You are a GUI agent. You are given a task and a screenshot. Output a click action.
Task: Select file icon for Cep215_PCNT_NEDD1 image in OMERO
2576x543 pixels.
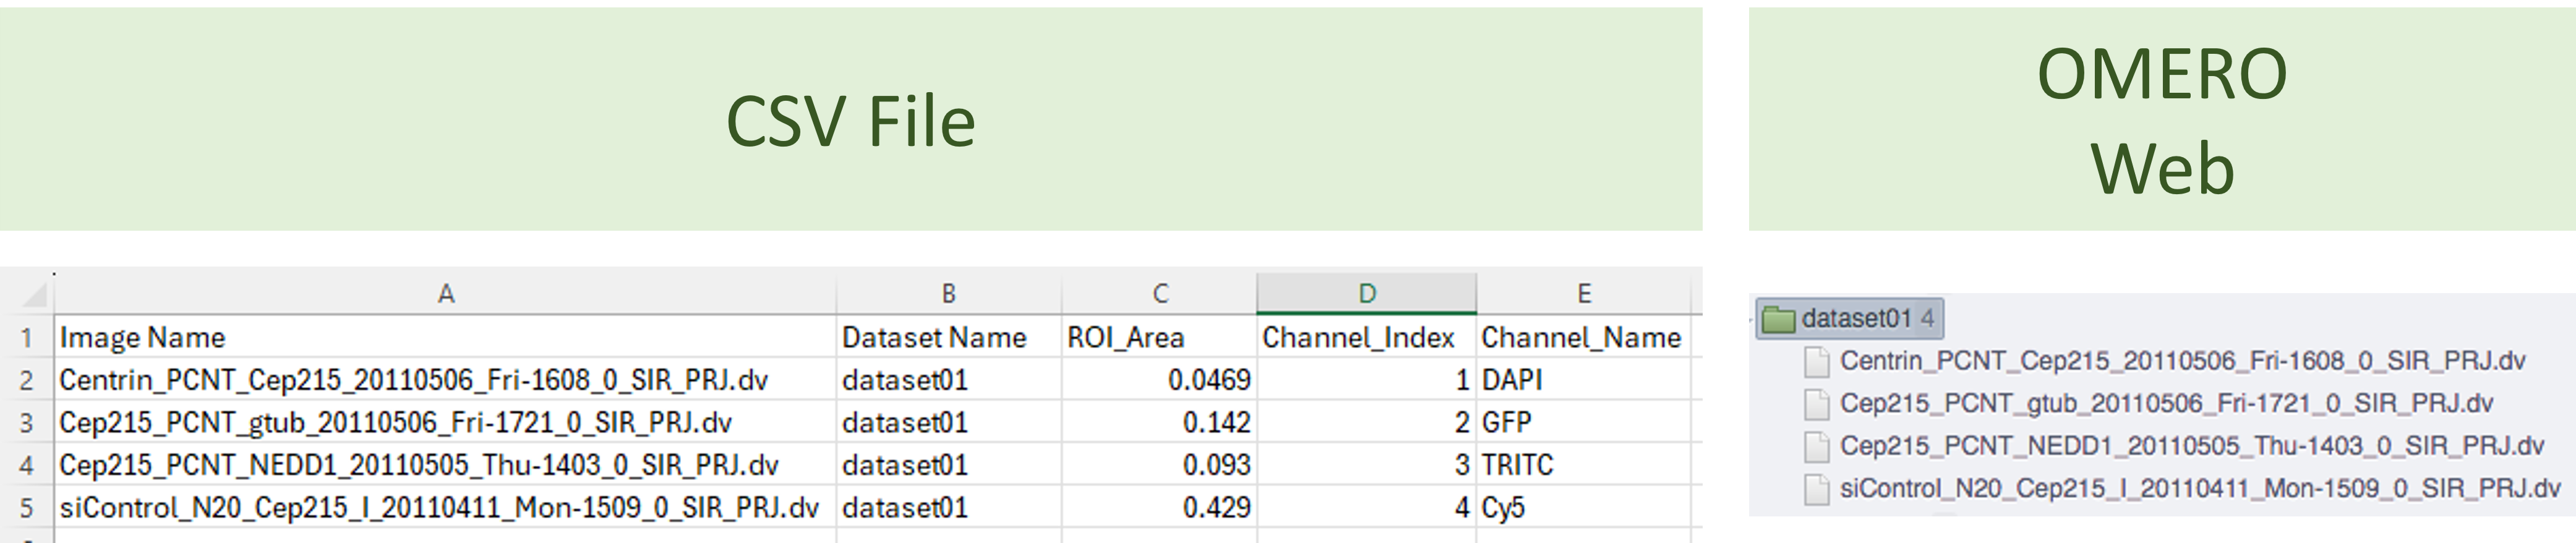1817,447
